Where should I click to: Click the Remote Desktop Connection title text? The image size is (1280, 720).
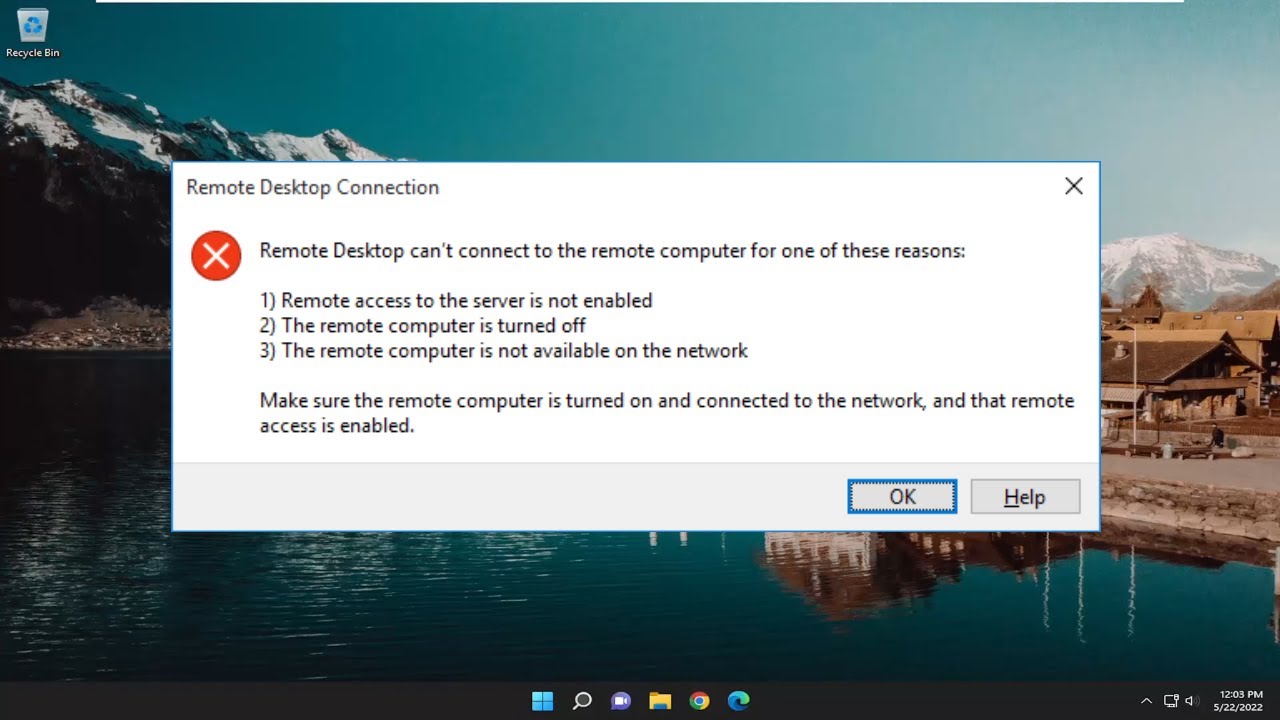tap(312, 187)
